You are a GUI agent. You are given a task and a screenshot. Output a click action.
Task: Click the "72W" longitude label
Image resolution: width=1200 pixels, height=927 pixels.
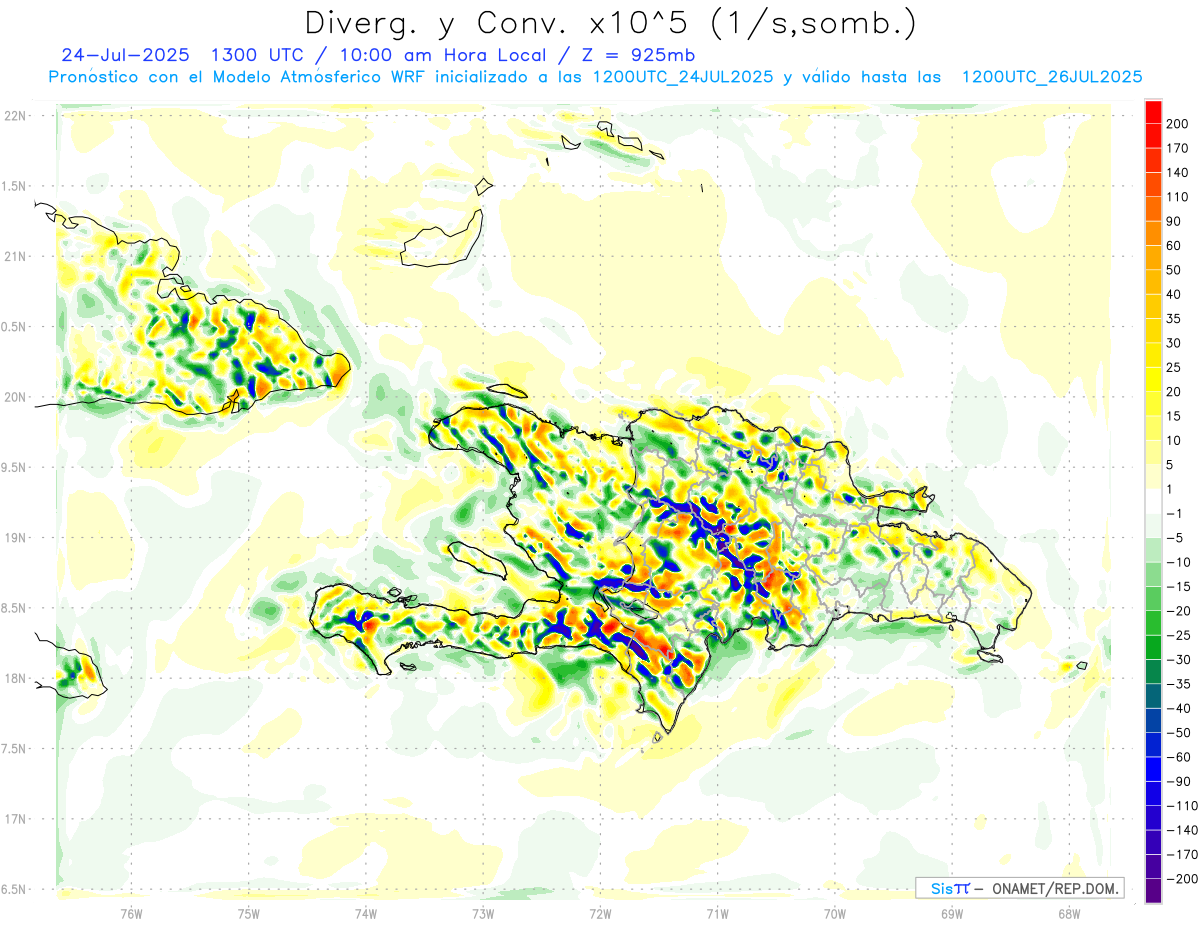pos(600,913)
